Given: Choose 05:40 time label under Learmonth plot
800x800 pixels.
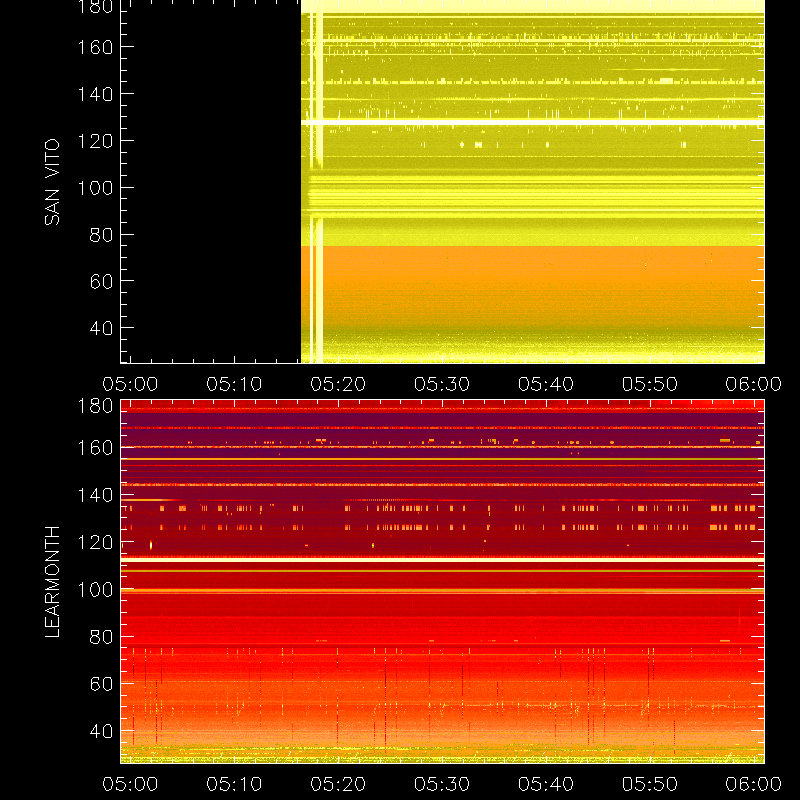Looking at the screenshot, I should [x=546, y=784].
